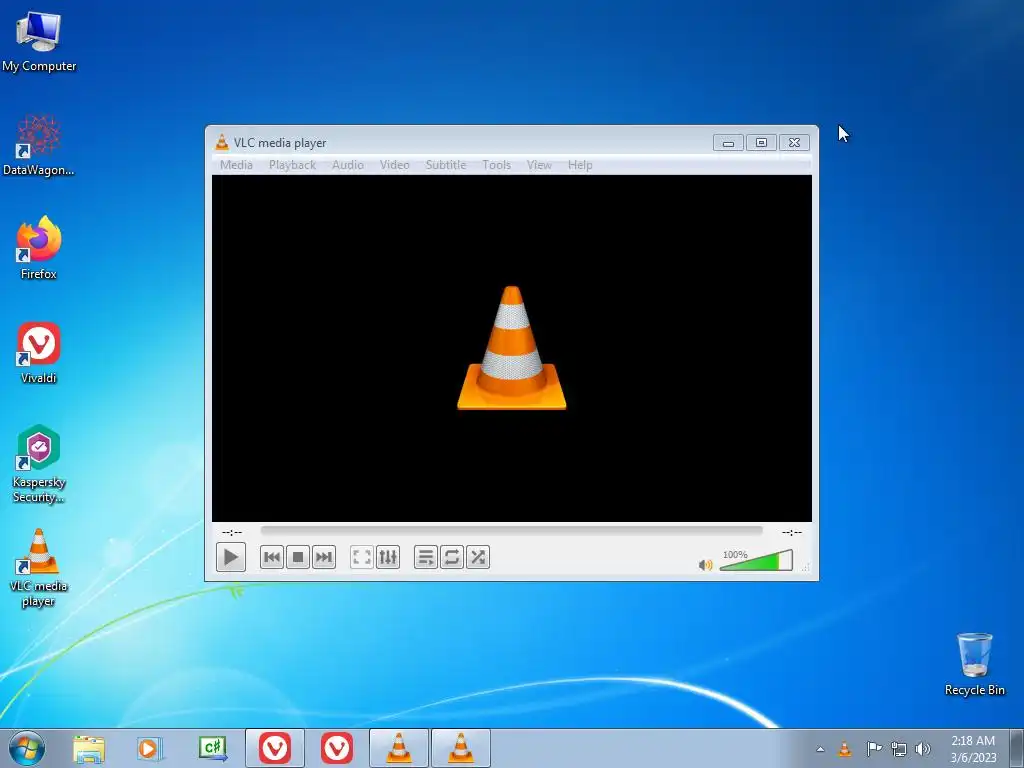Close the VLC media player window
This screenshot has width=1024, height=768.
click(794, 142)
